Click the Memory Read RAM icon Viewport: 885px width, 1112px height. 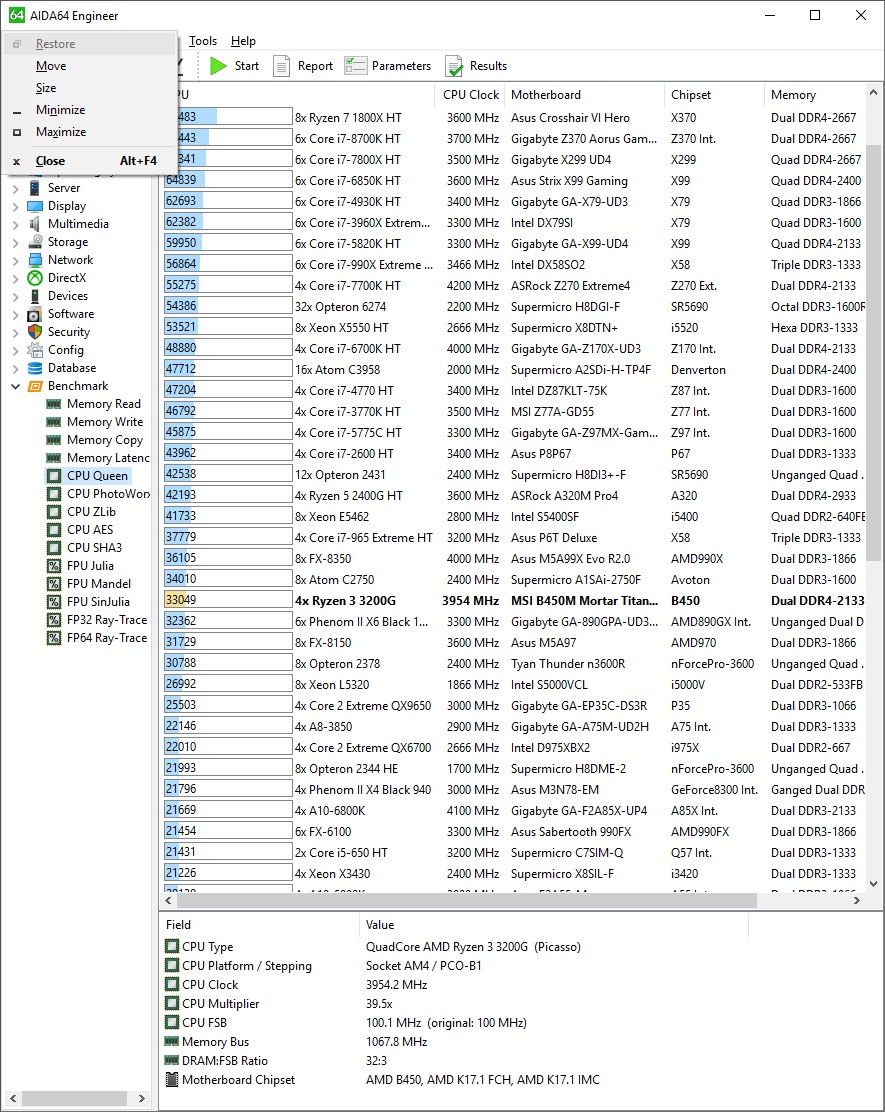click(53, 404)
